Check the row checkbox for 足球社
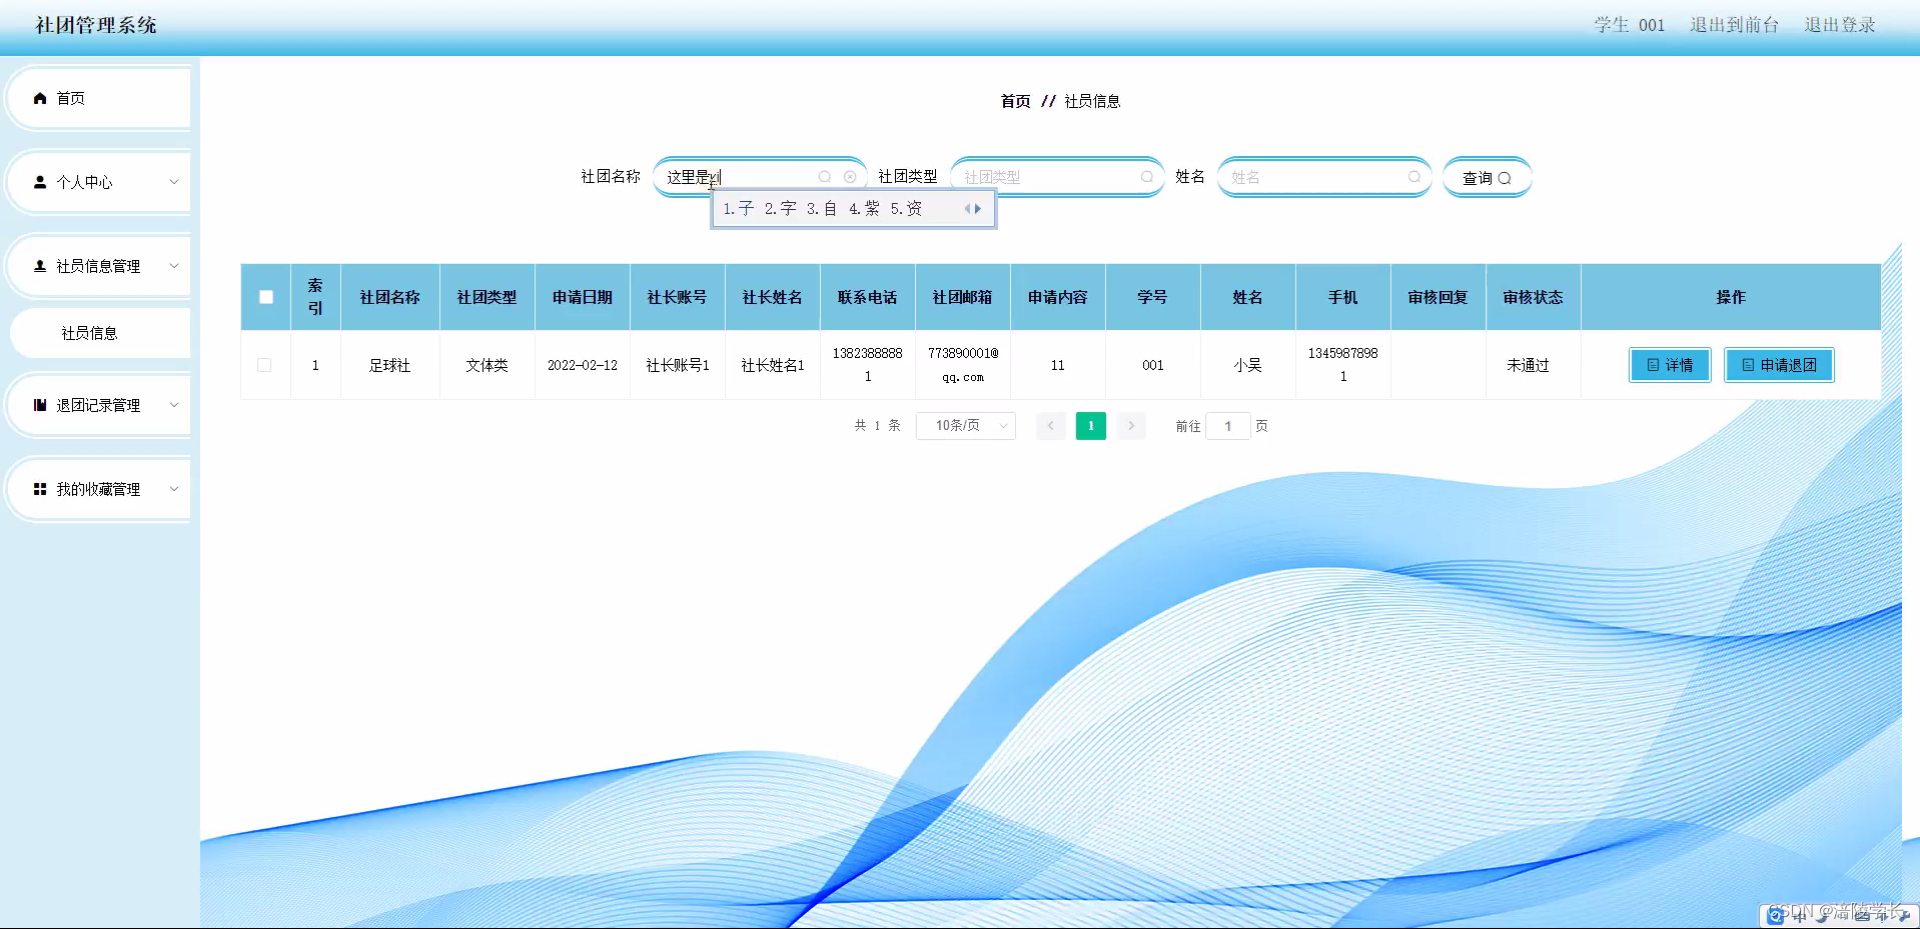The width and height of the screenshot is (1920, 929). pyautogui.click(x=265, y=365)
